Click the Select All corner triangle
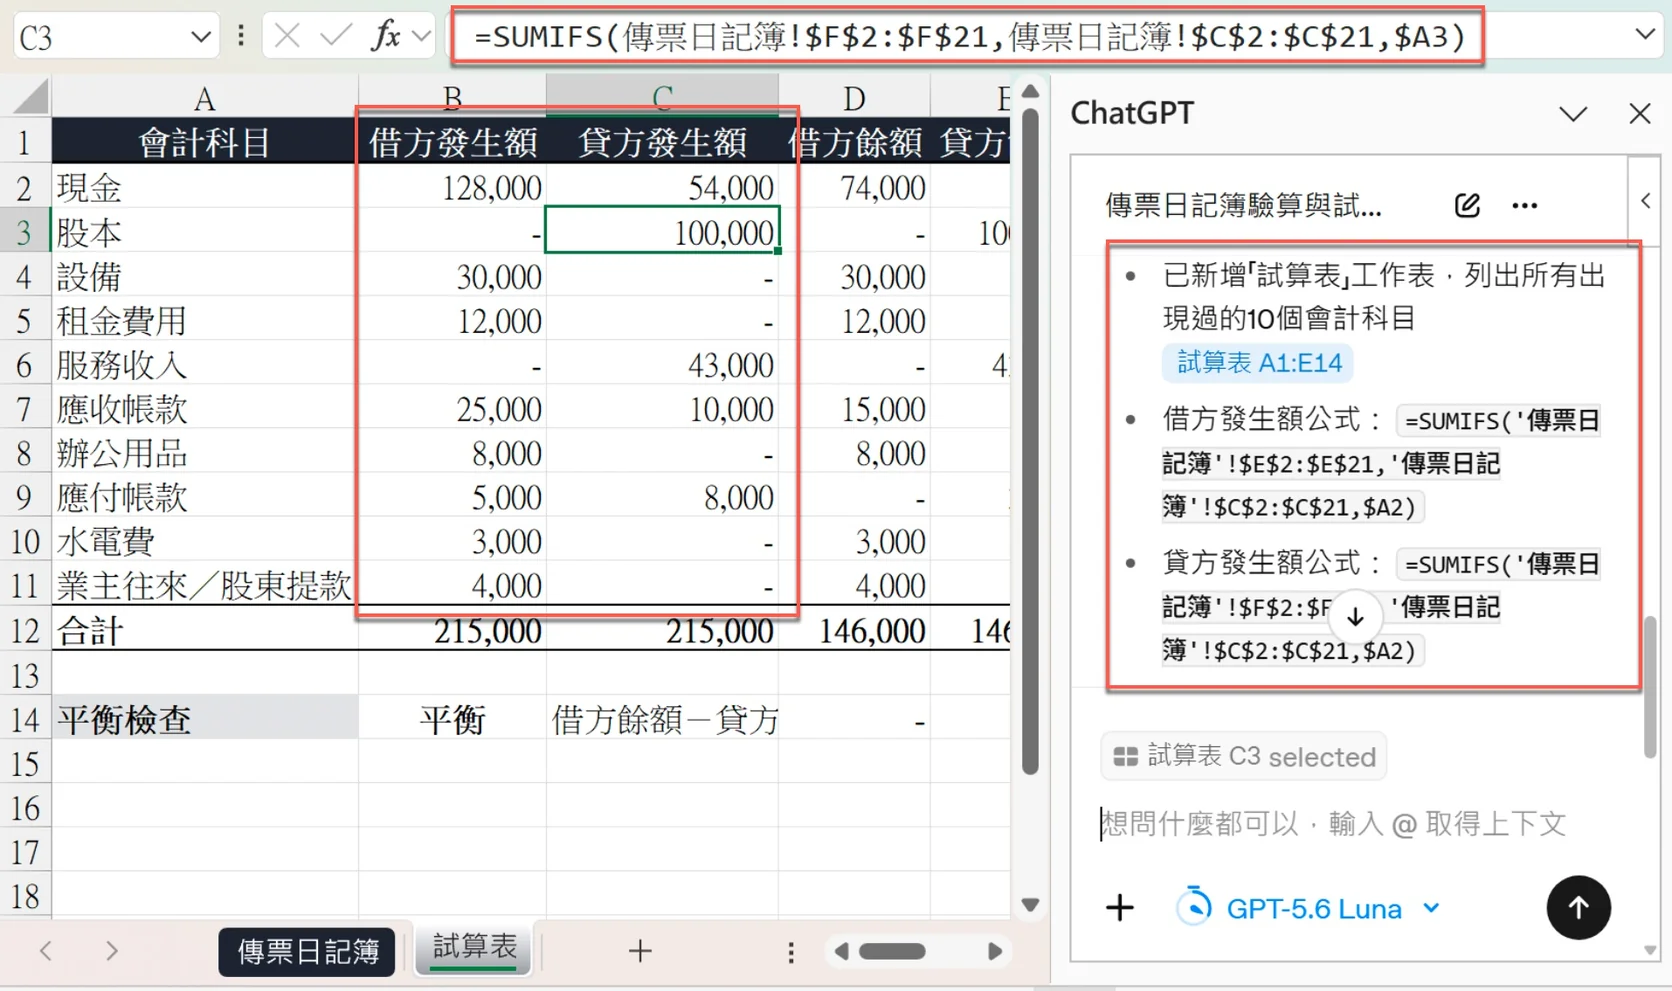Image resolution: width=1672 pixels, height=991 pixels. tap(30, 97)
